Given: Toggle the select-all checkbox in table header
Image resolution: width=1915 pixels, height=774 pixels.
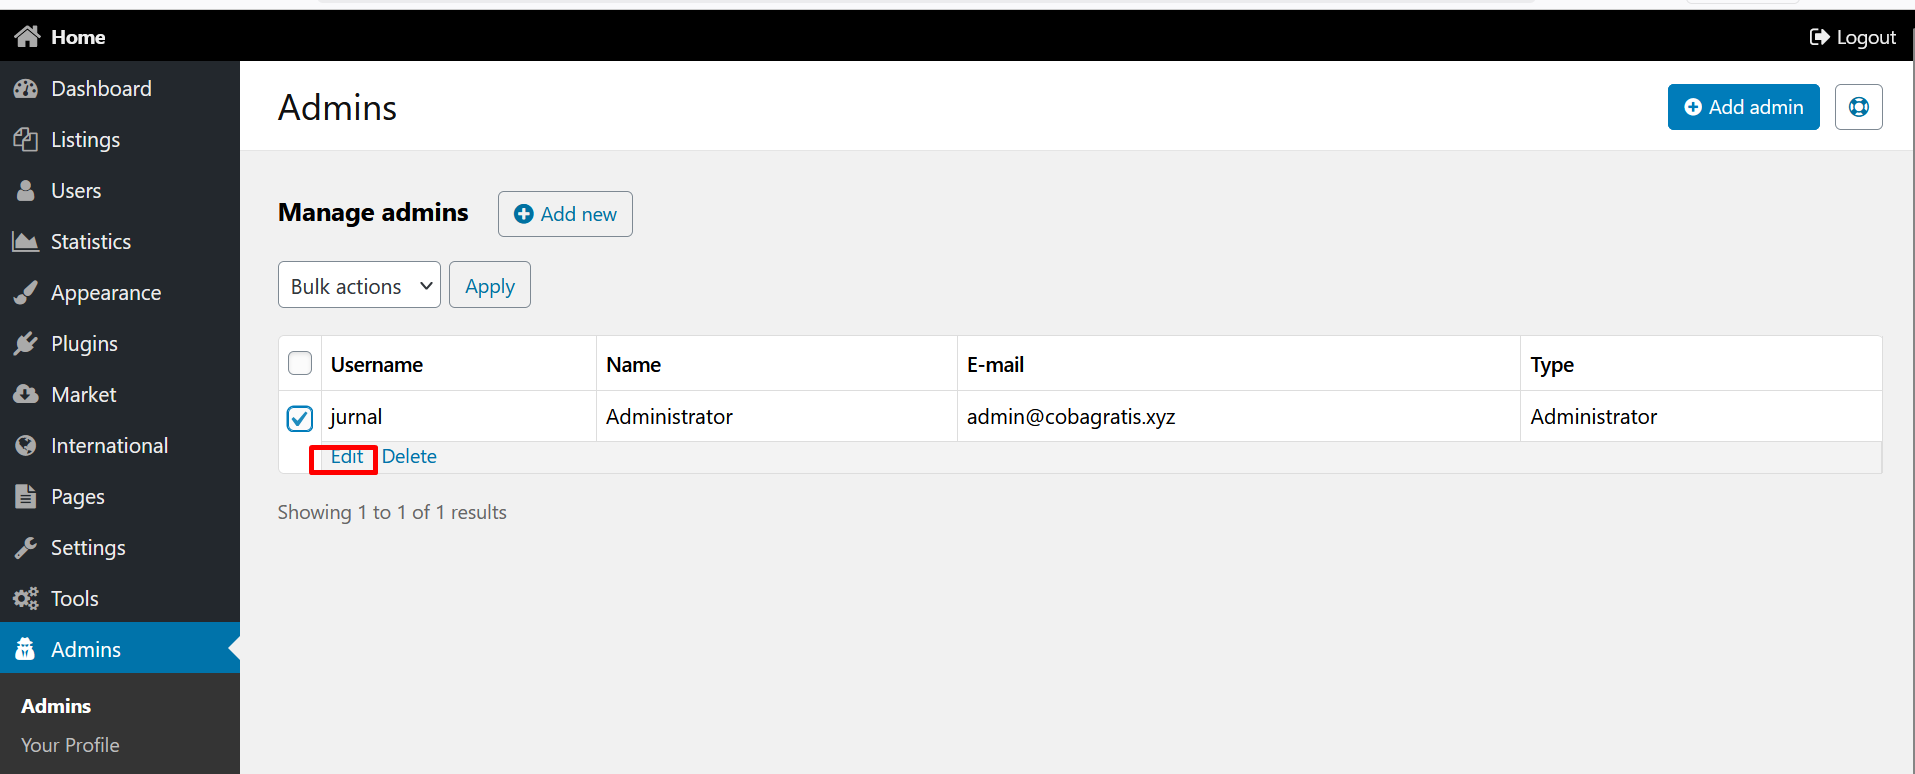Looking at the screenshot, I should pyautogui.click(x=300, y=363).
